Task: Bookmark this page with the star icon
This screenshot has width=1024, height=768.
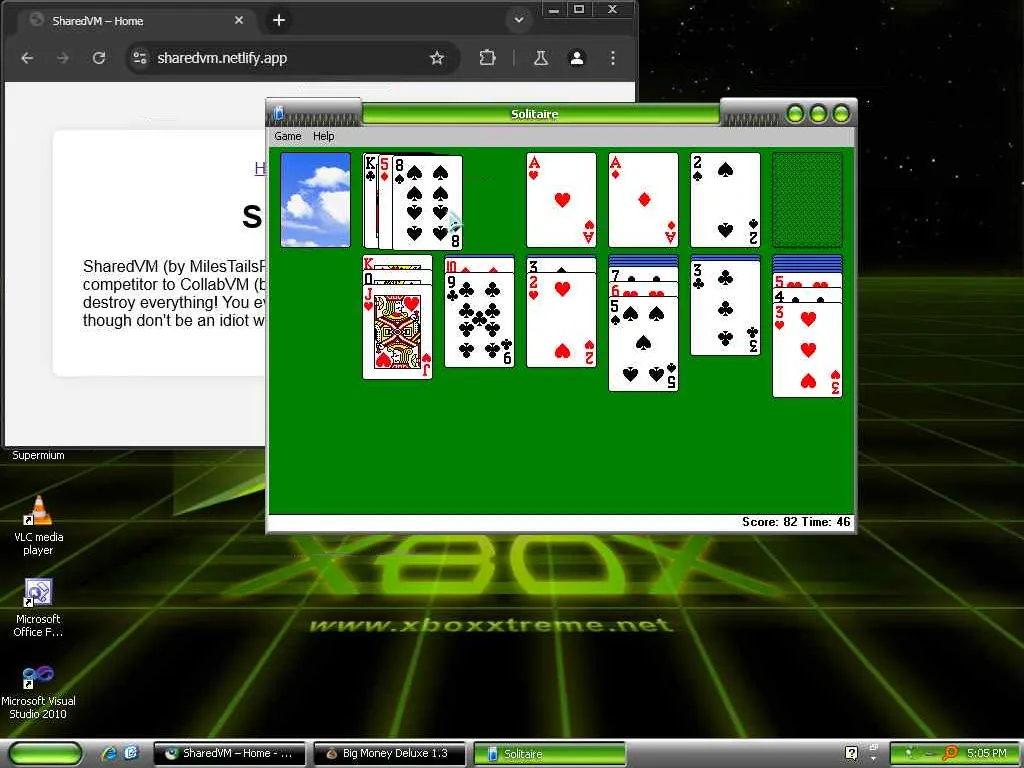Action: 437,58
